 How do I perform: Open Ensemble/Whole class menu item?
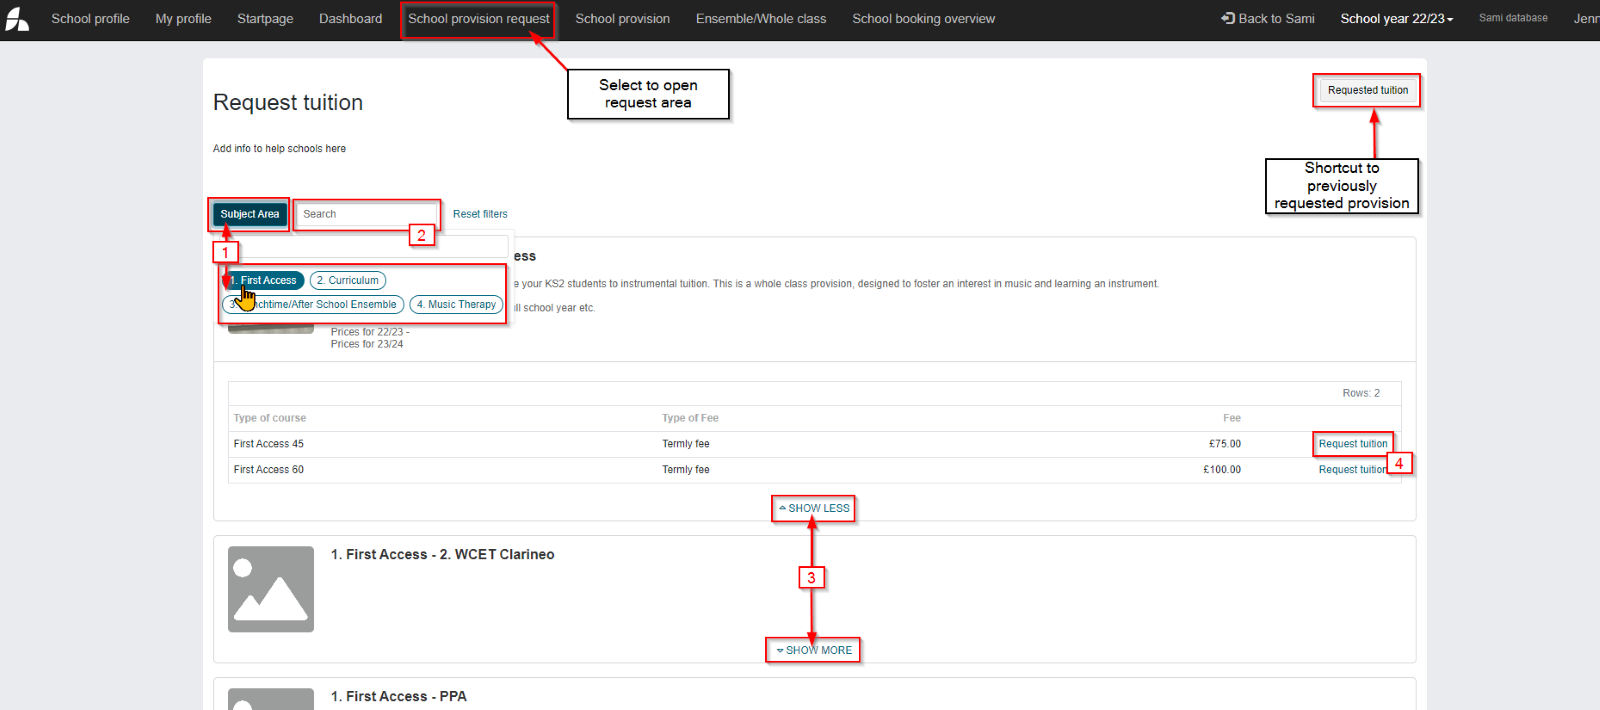pos(761,19)
